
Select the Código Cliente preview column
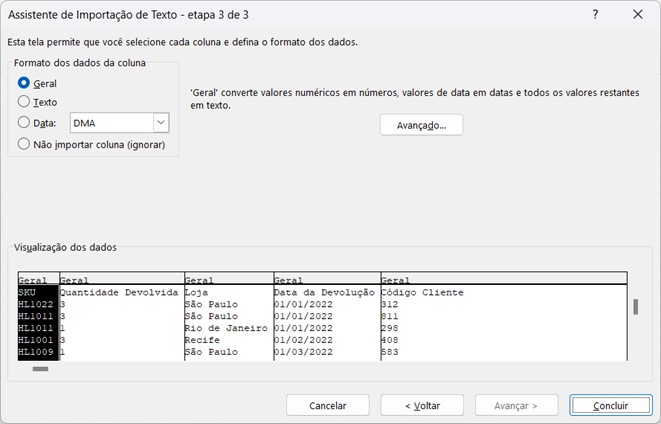[x=422, y=293]
